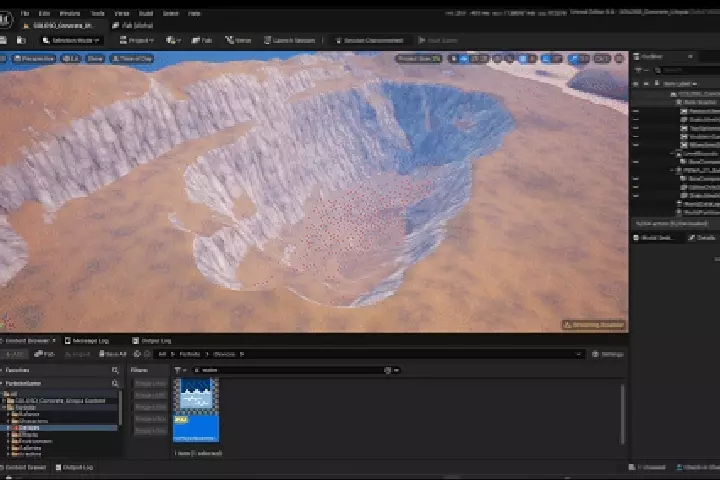Click the Time of Day viewport button
This screenshot has width=720, height=480.
pos(132,59)
